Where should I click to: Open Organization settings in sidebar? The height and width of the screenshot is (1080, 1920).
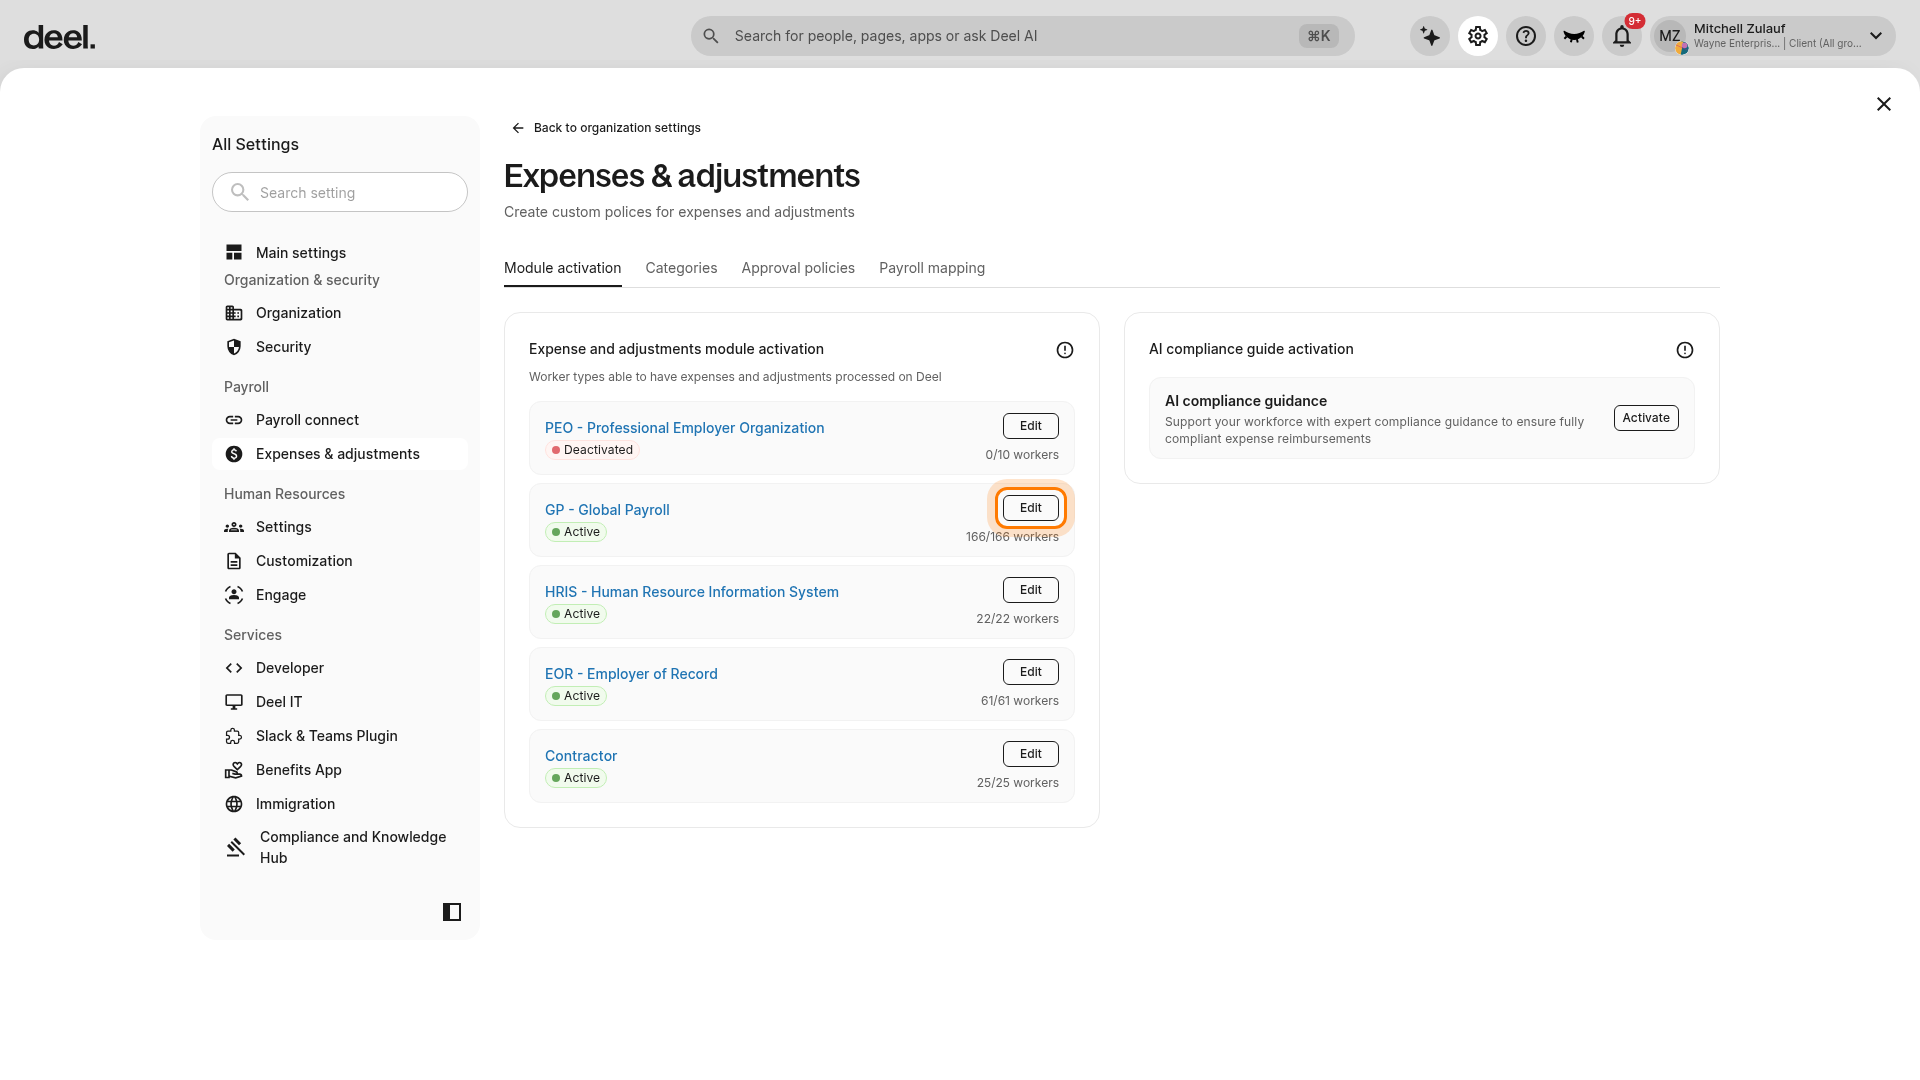[x=340, y=313]
